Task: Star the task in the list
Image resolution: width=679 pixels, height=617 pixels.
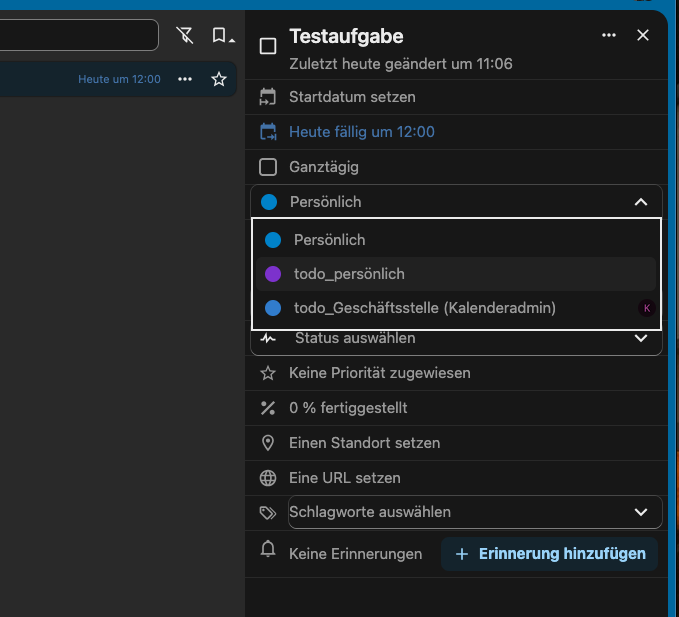Action: 219,79
